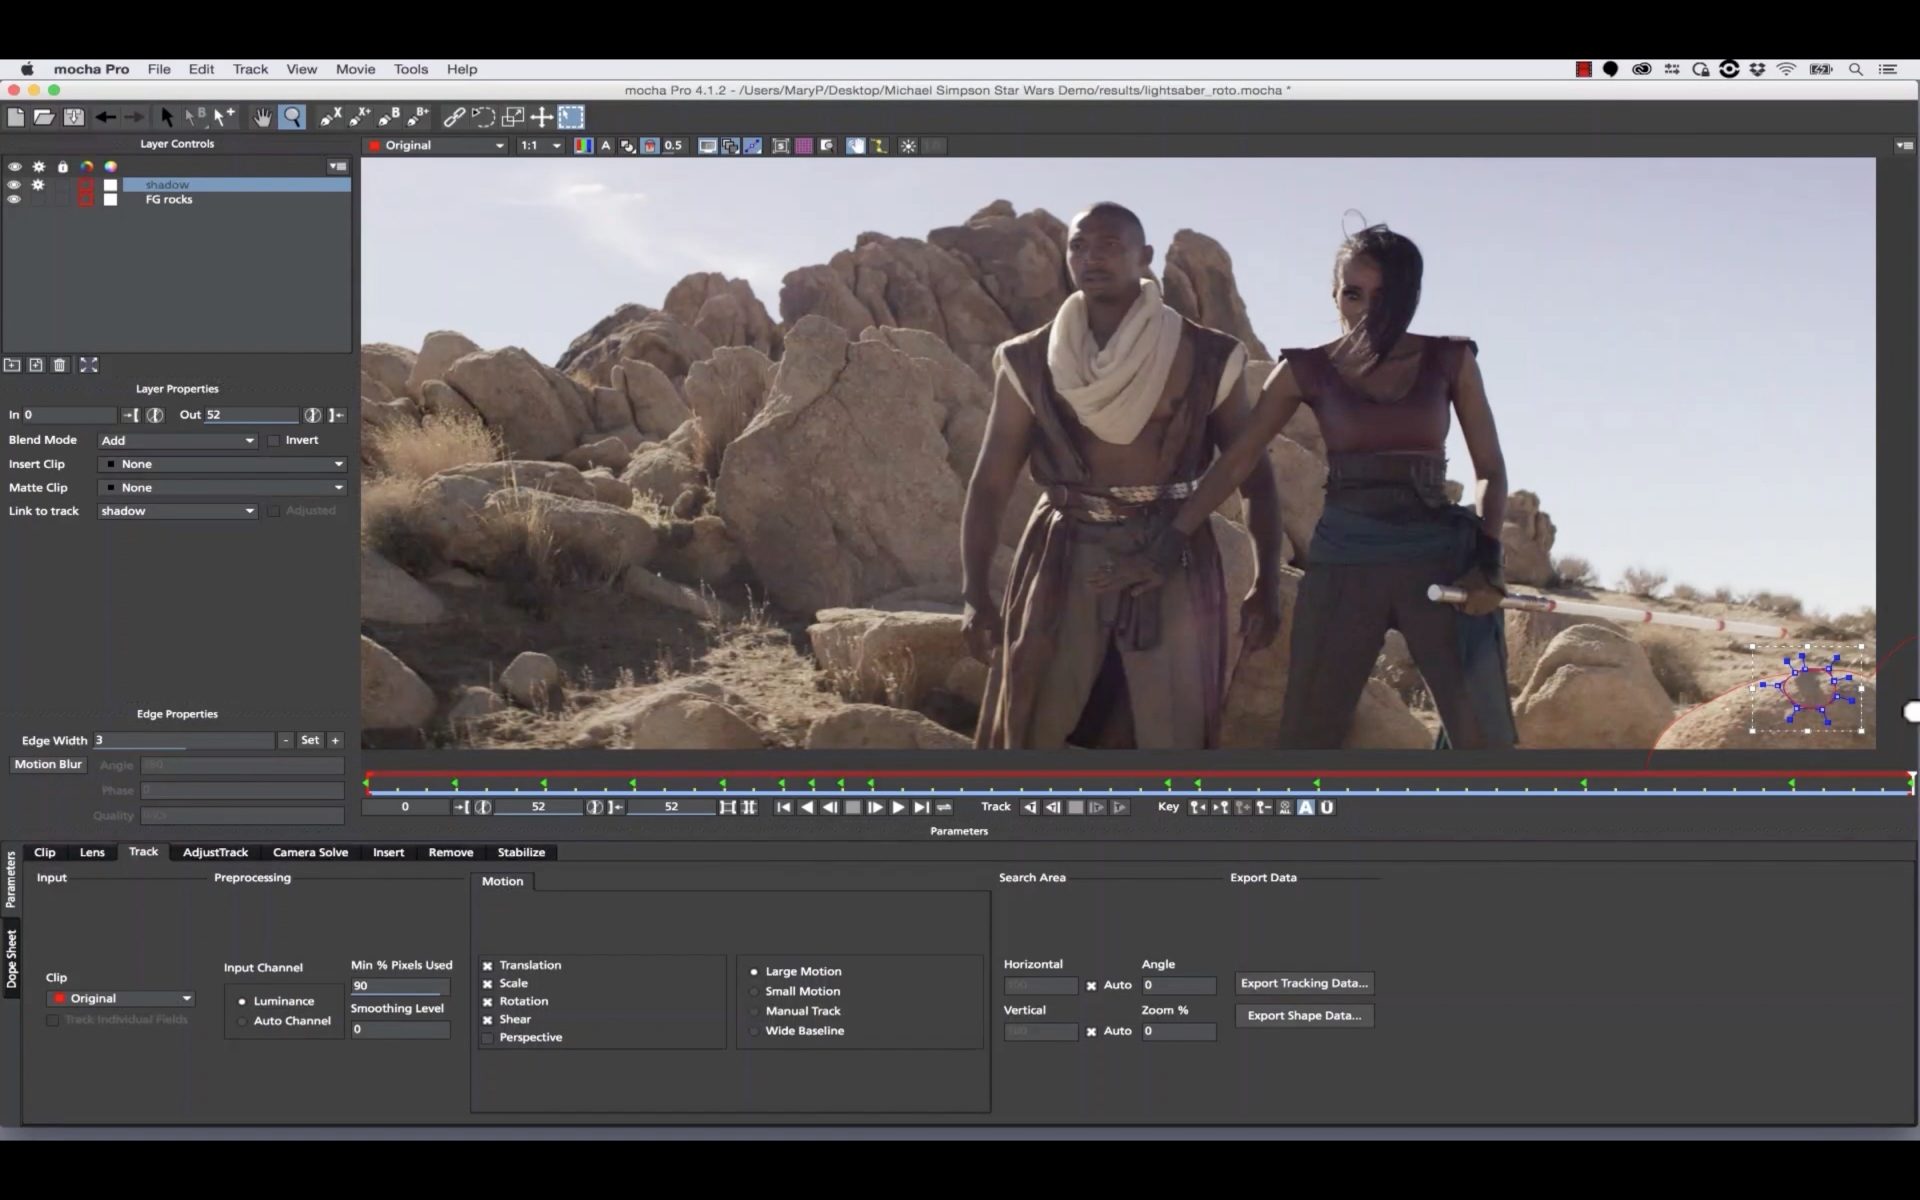
Task: Click the Movie menu item
Action: (x=354, y=68)
